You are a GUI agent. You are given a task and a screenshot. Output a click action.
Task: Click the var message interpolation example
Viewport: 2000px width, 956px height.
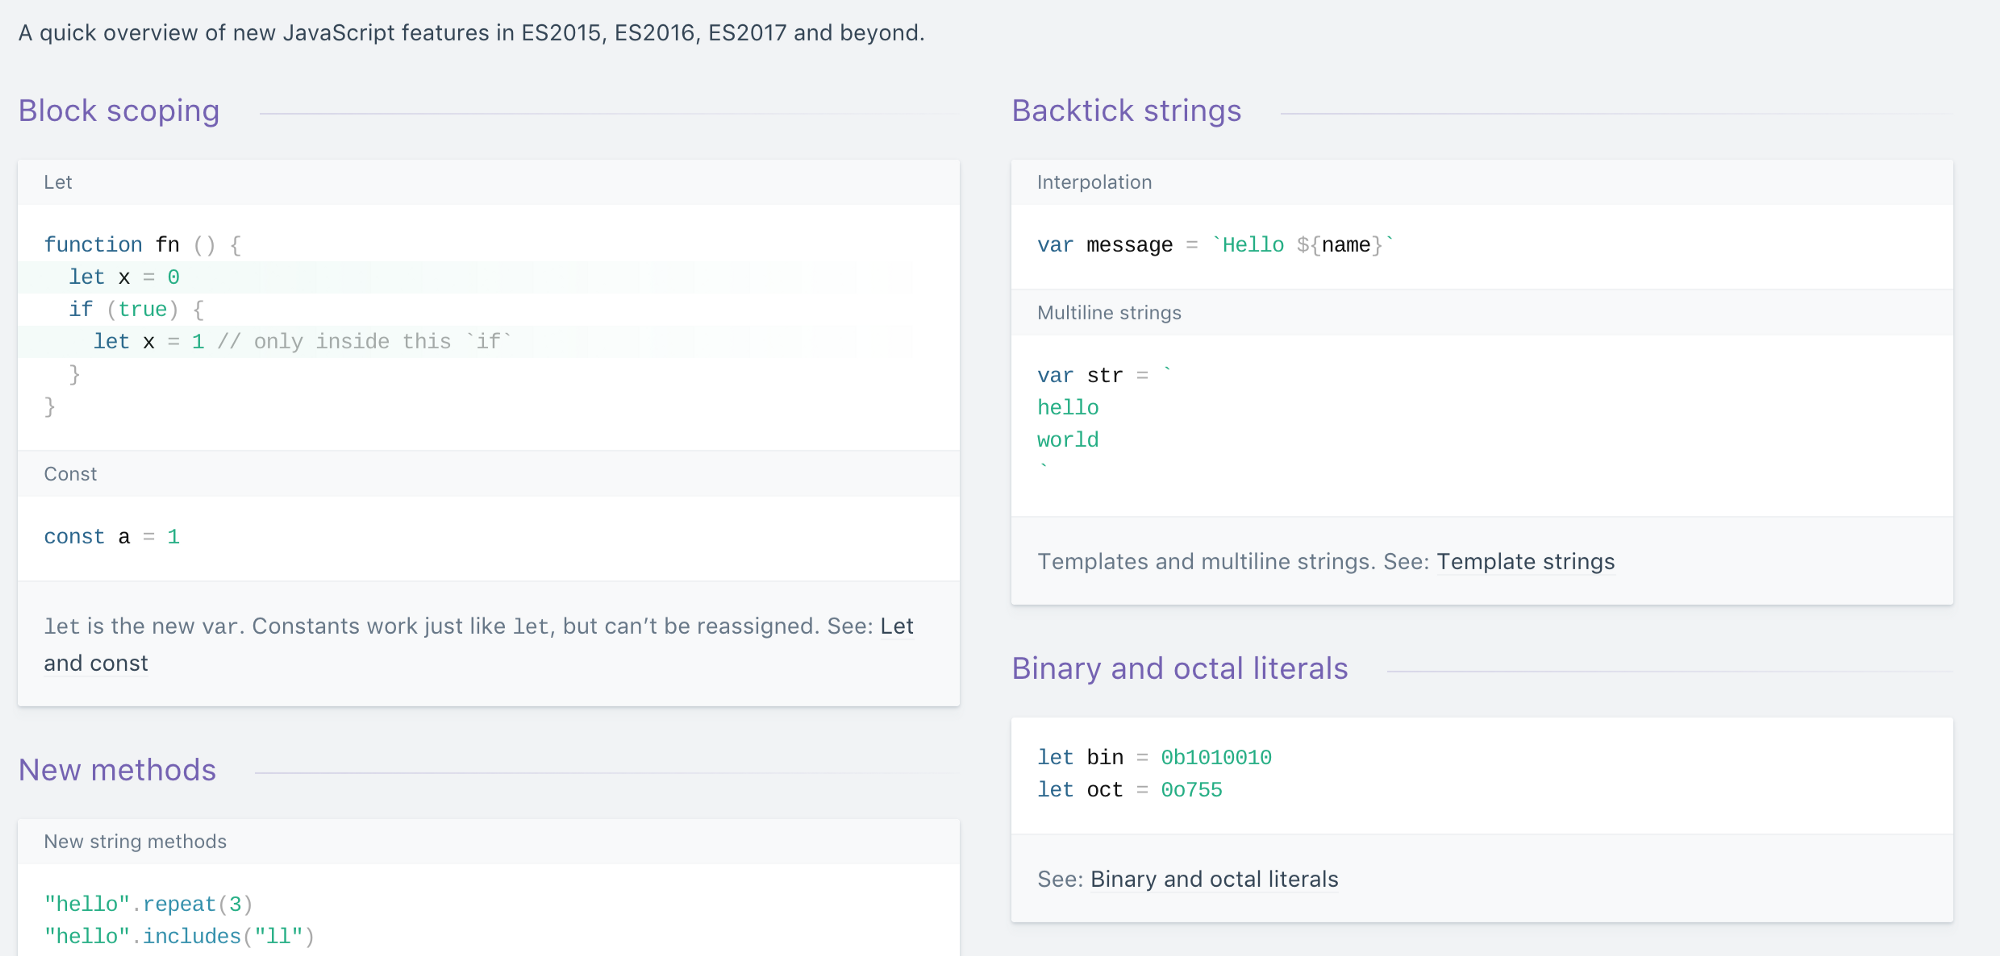pos(1215,244)
